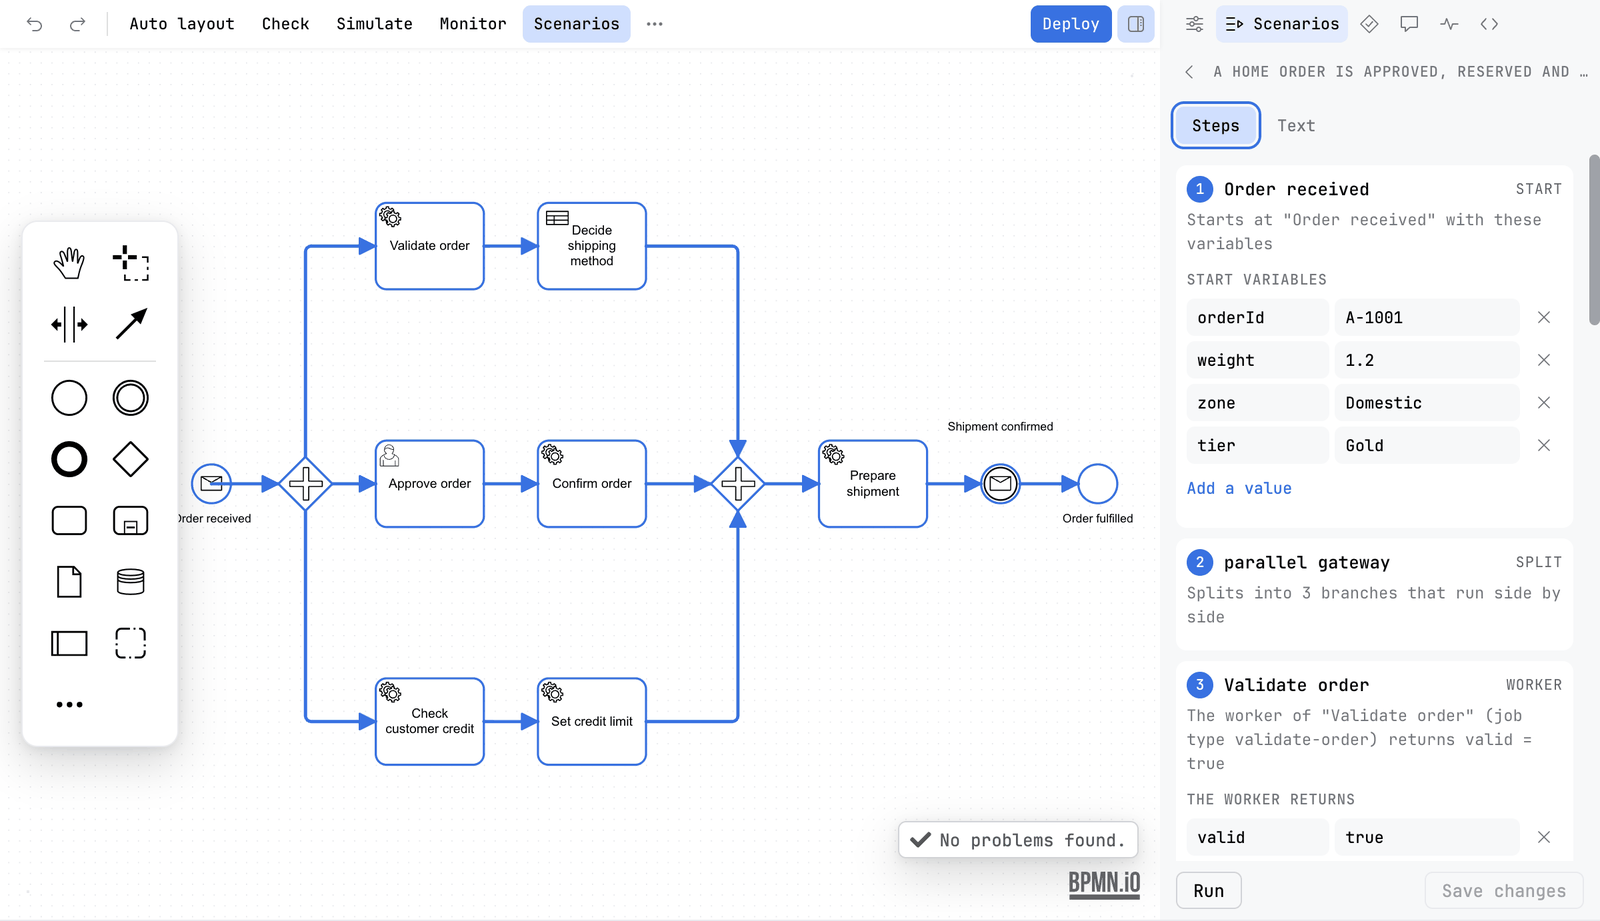
Task: Activate the global connect arrow tool
Action: pos(131,324)
